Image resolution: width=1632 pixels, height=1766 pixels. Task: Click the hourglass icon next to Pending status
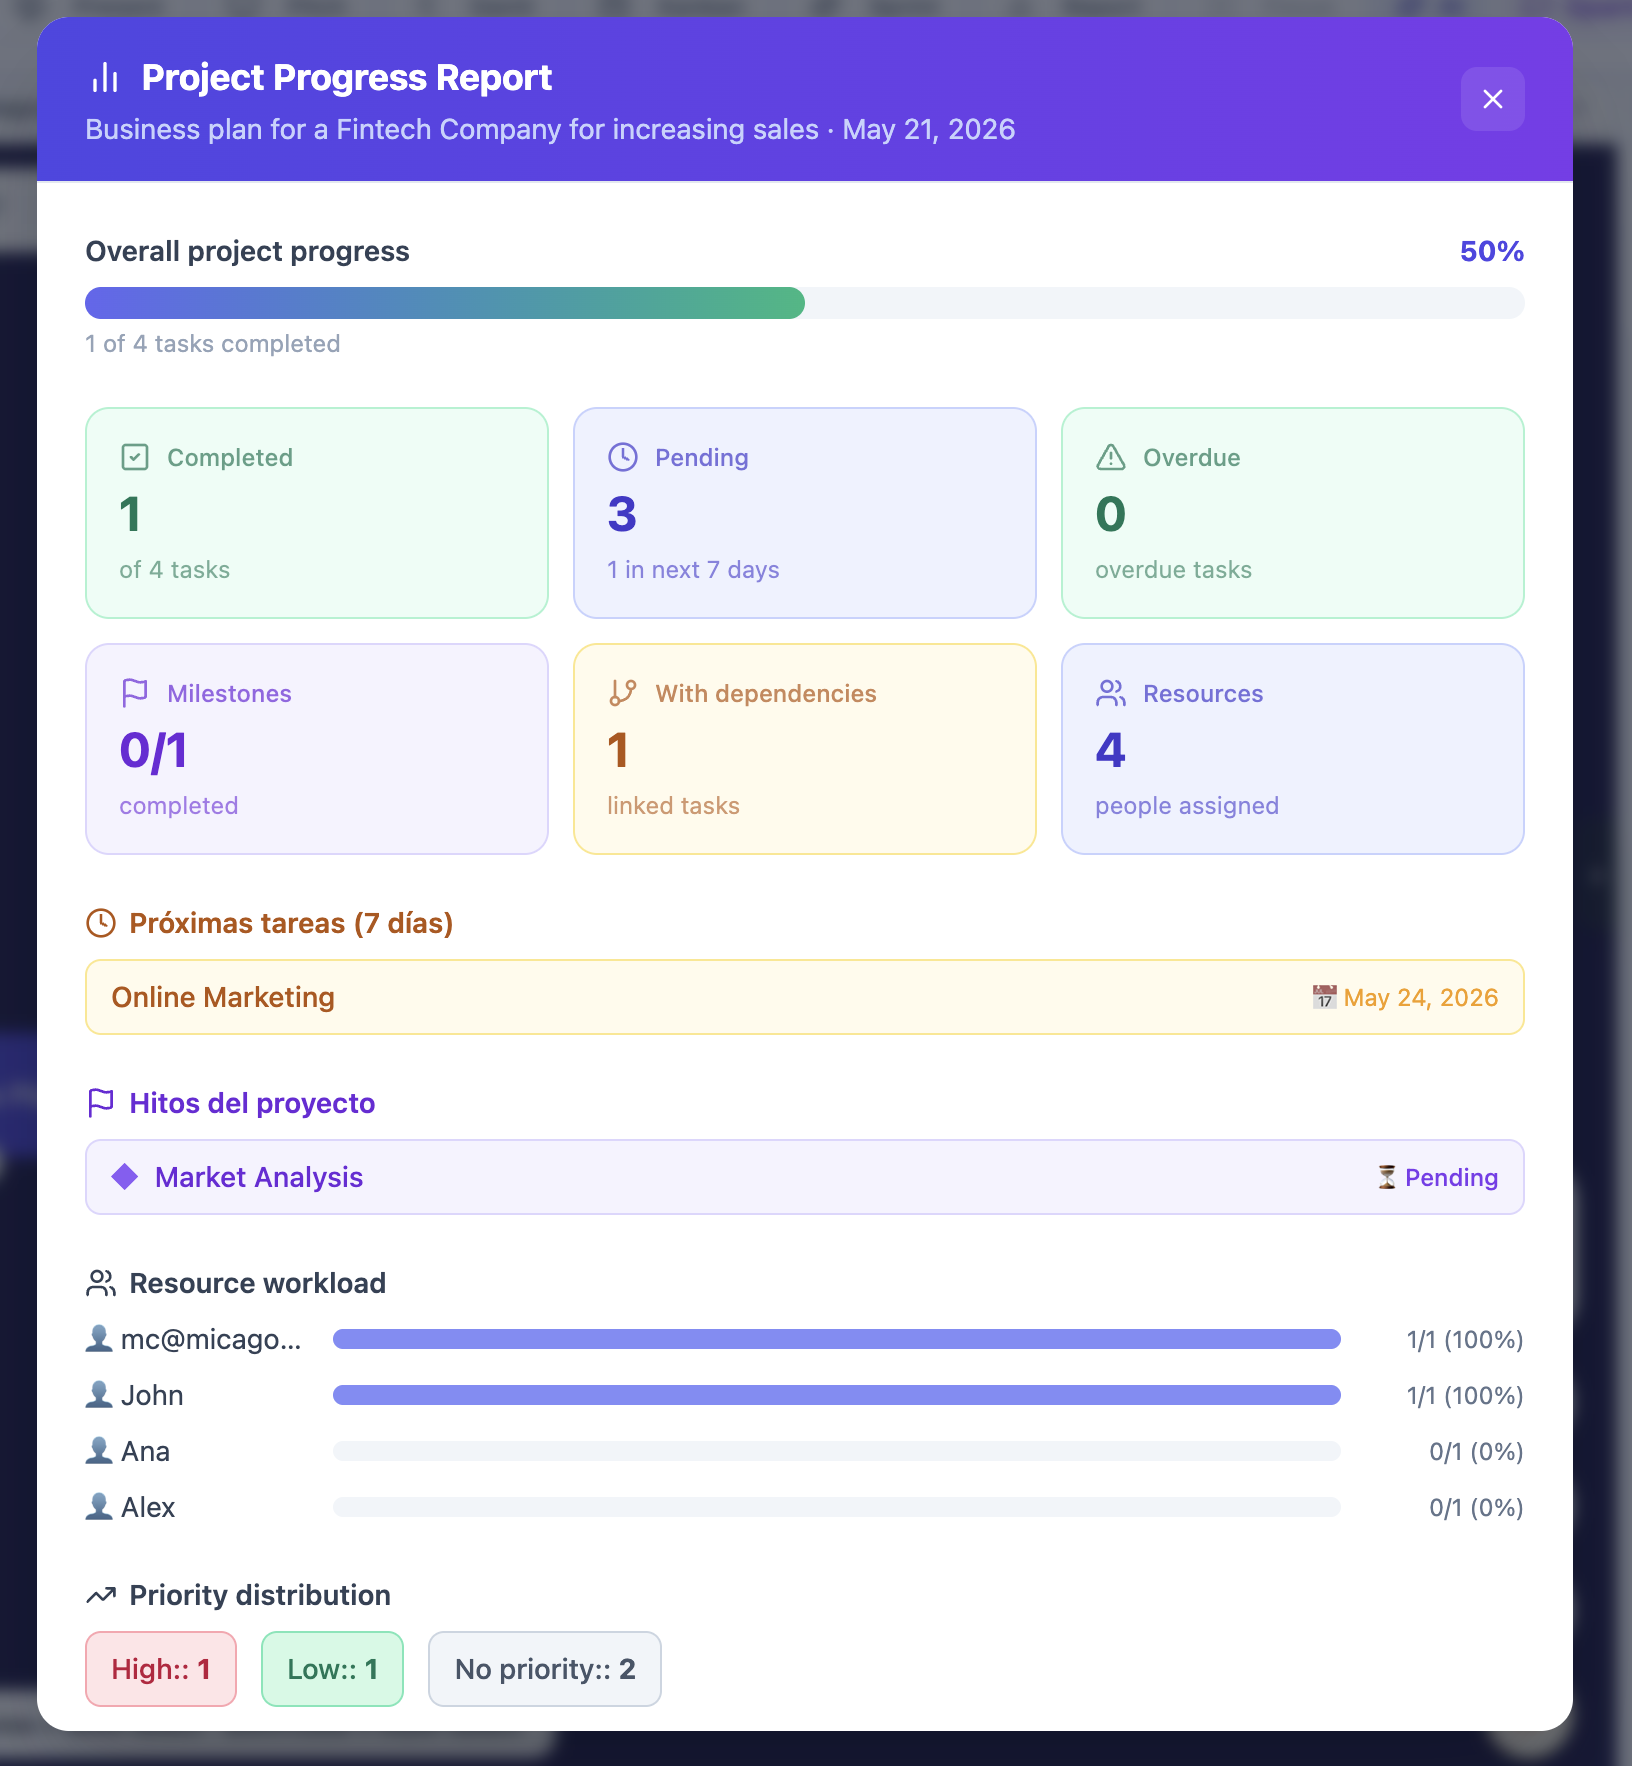coord(1387,1177)
